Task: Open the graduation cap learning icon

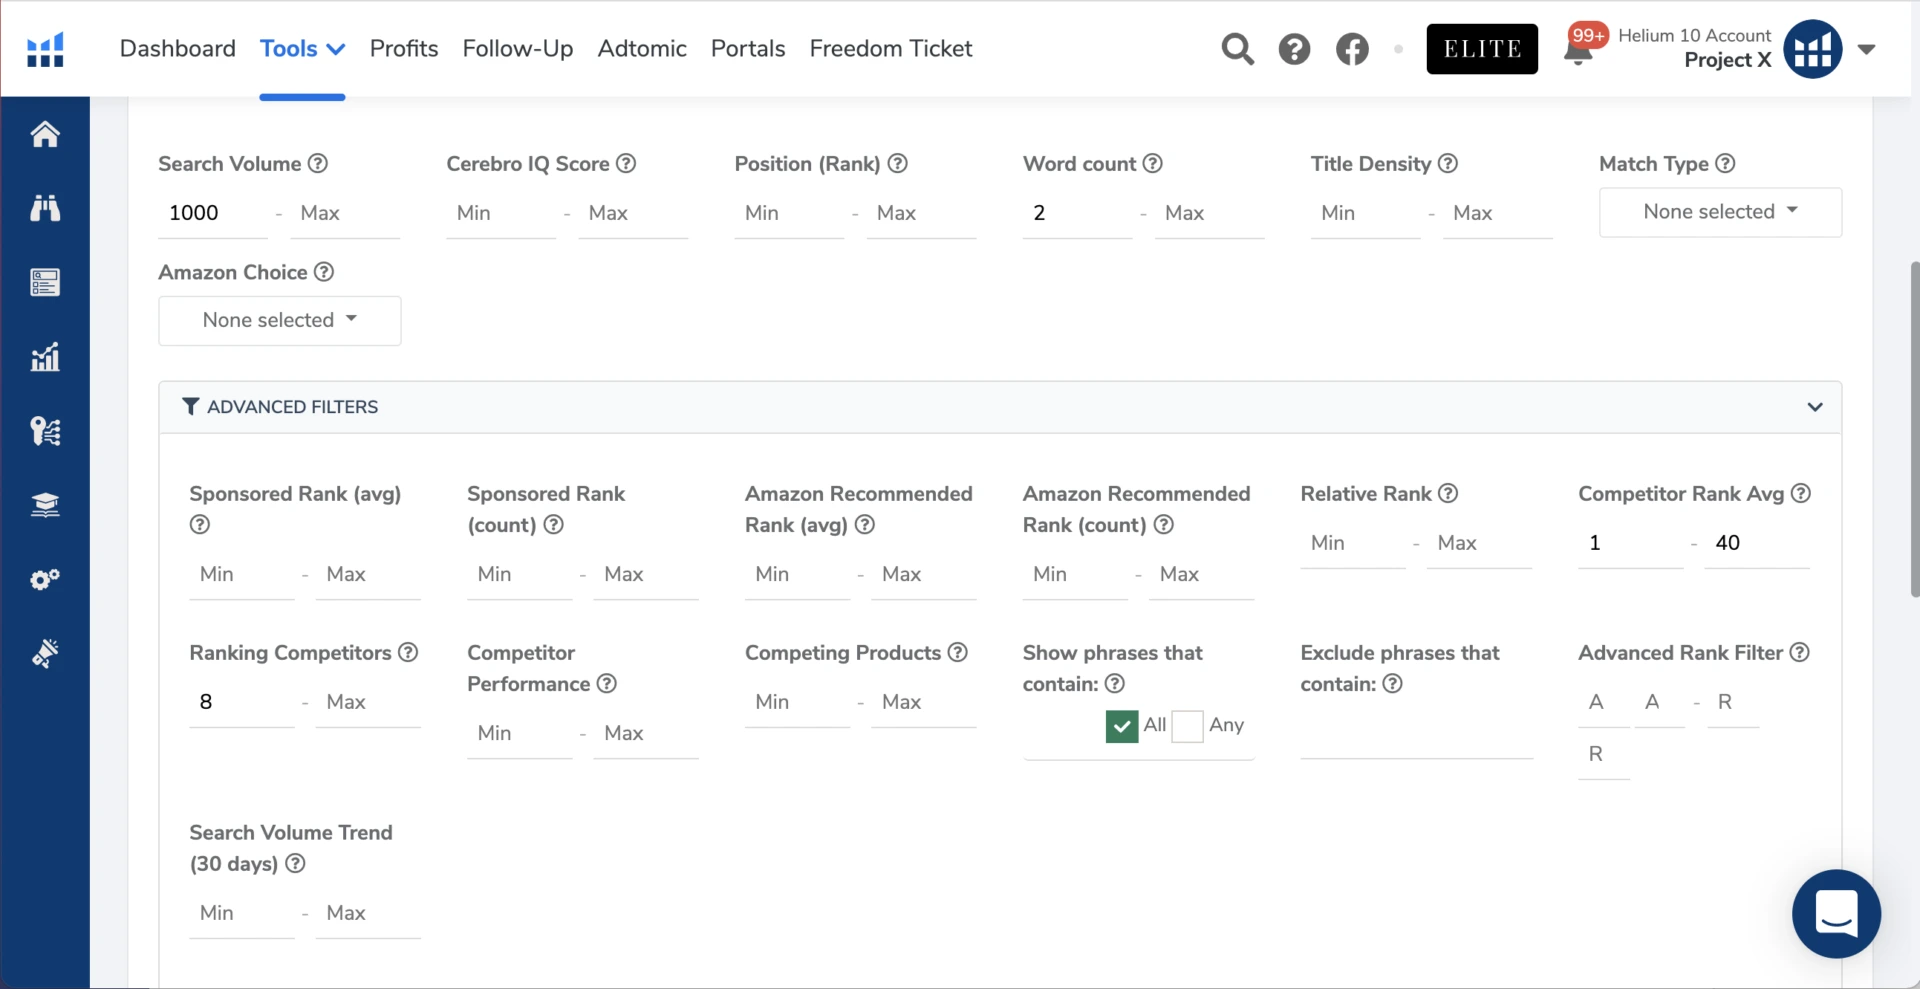Action: coord(45,505)
